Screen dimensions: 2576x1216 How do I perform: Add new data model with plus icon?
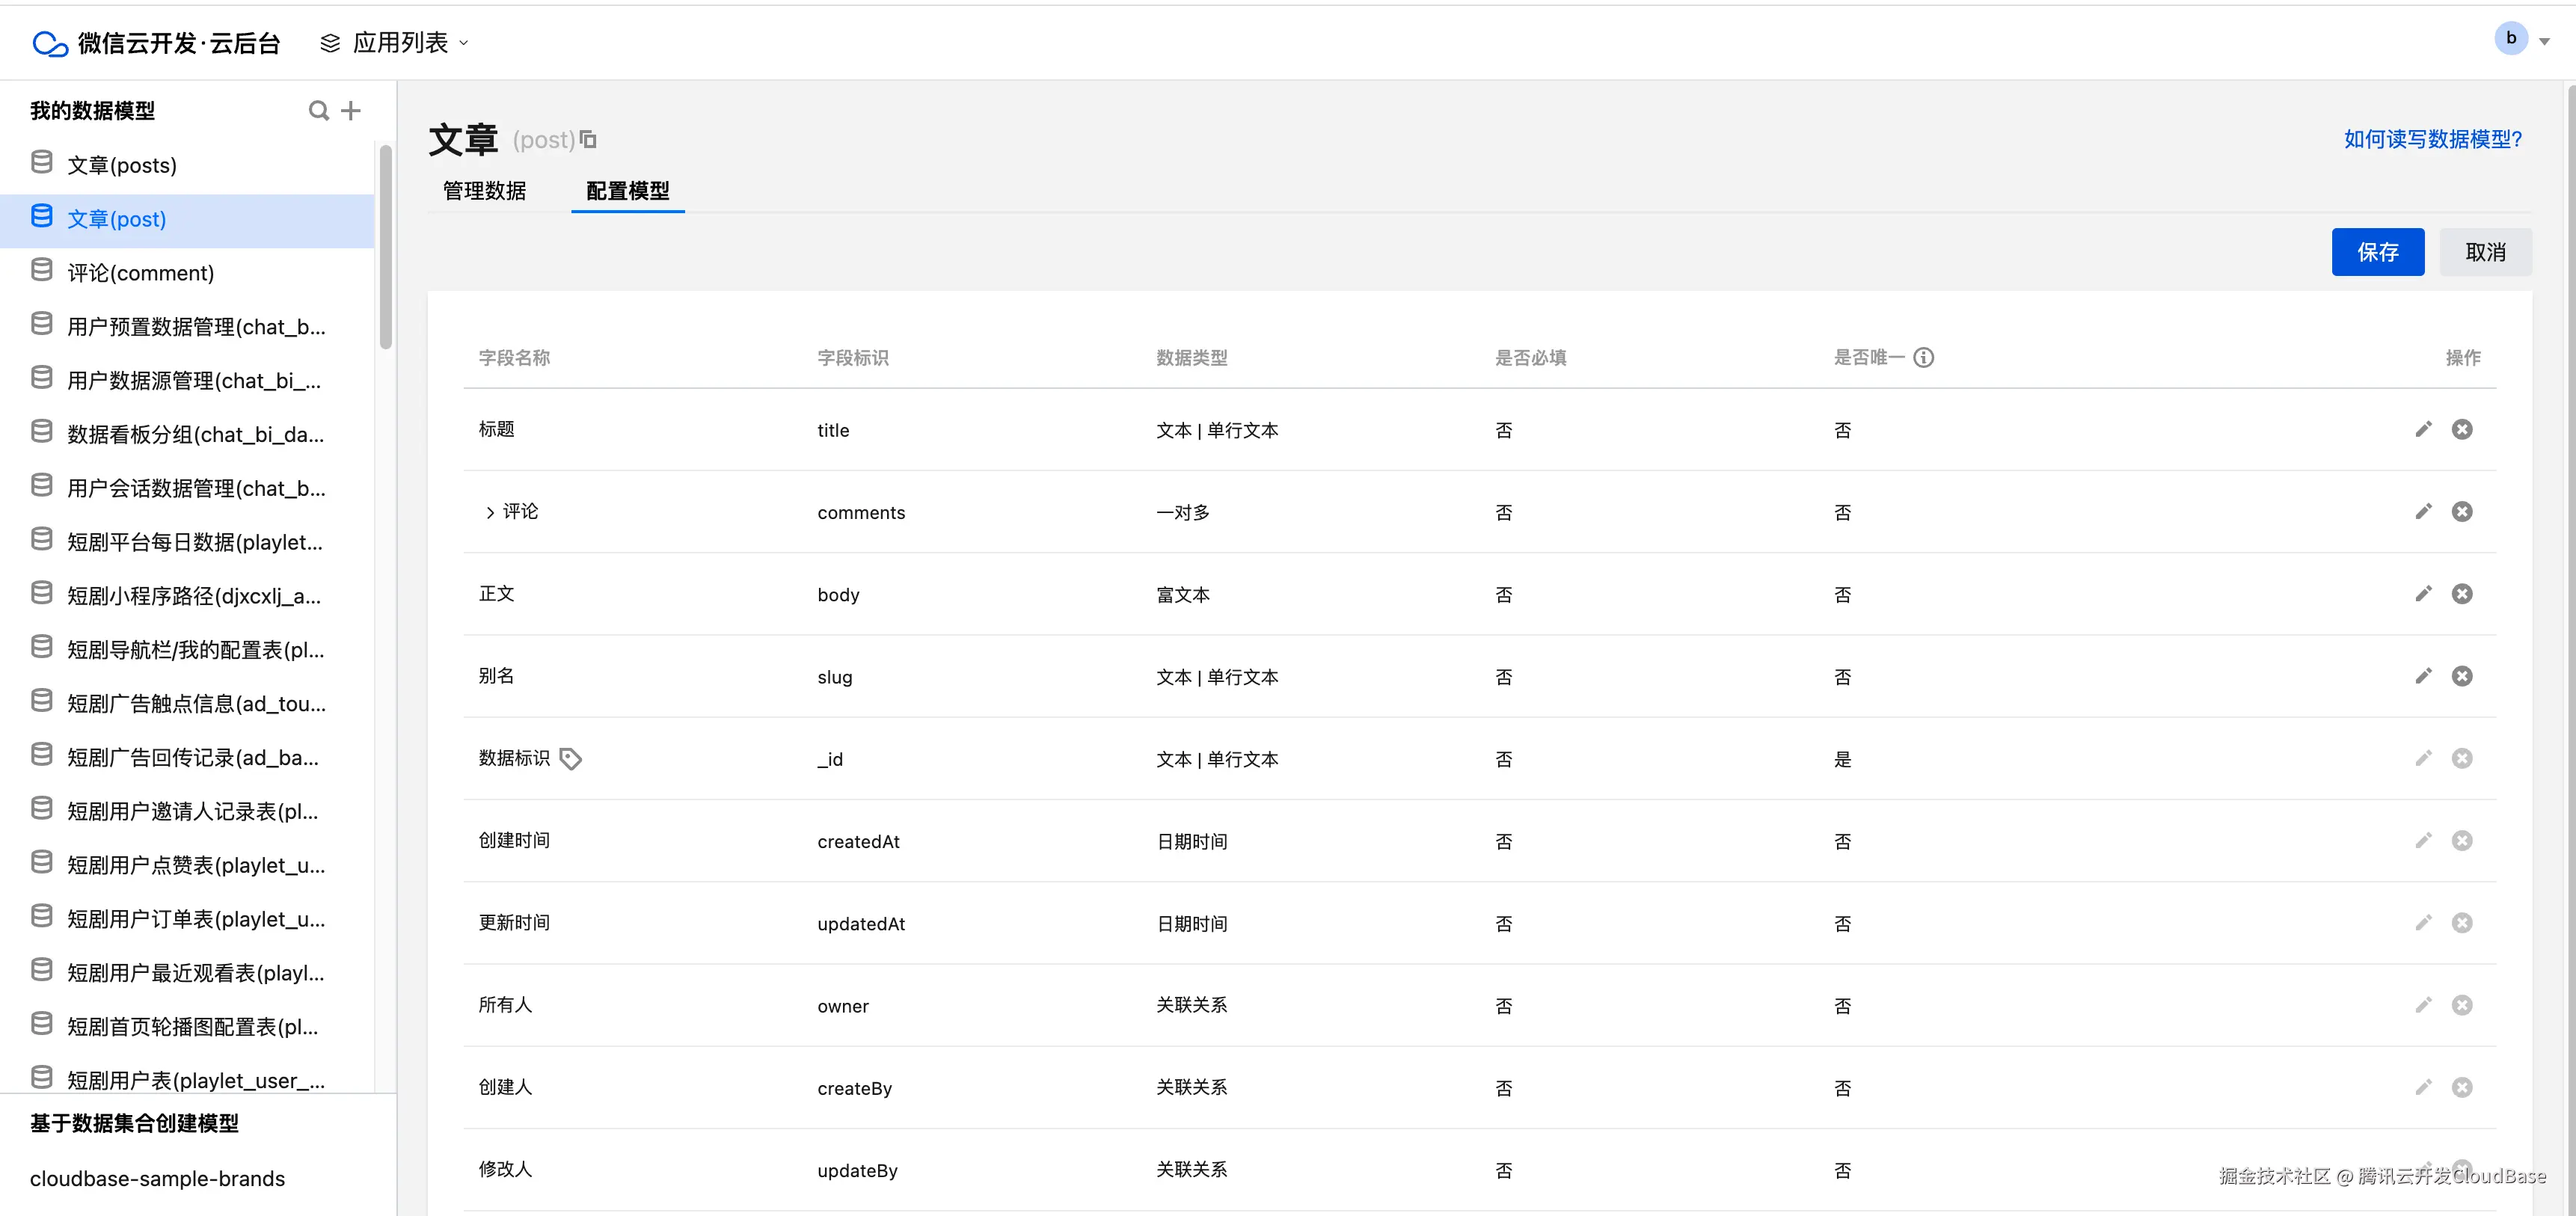pyautogui.click(x=350, y=111)
